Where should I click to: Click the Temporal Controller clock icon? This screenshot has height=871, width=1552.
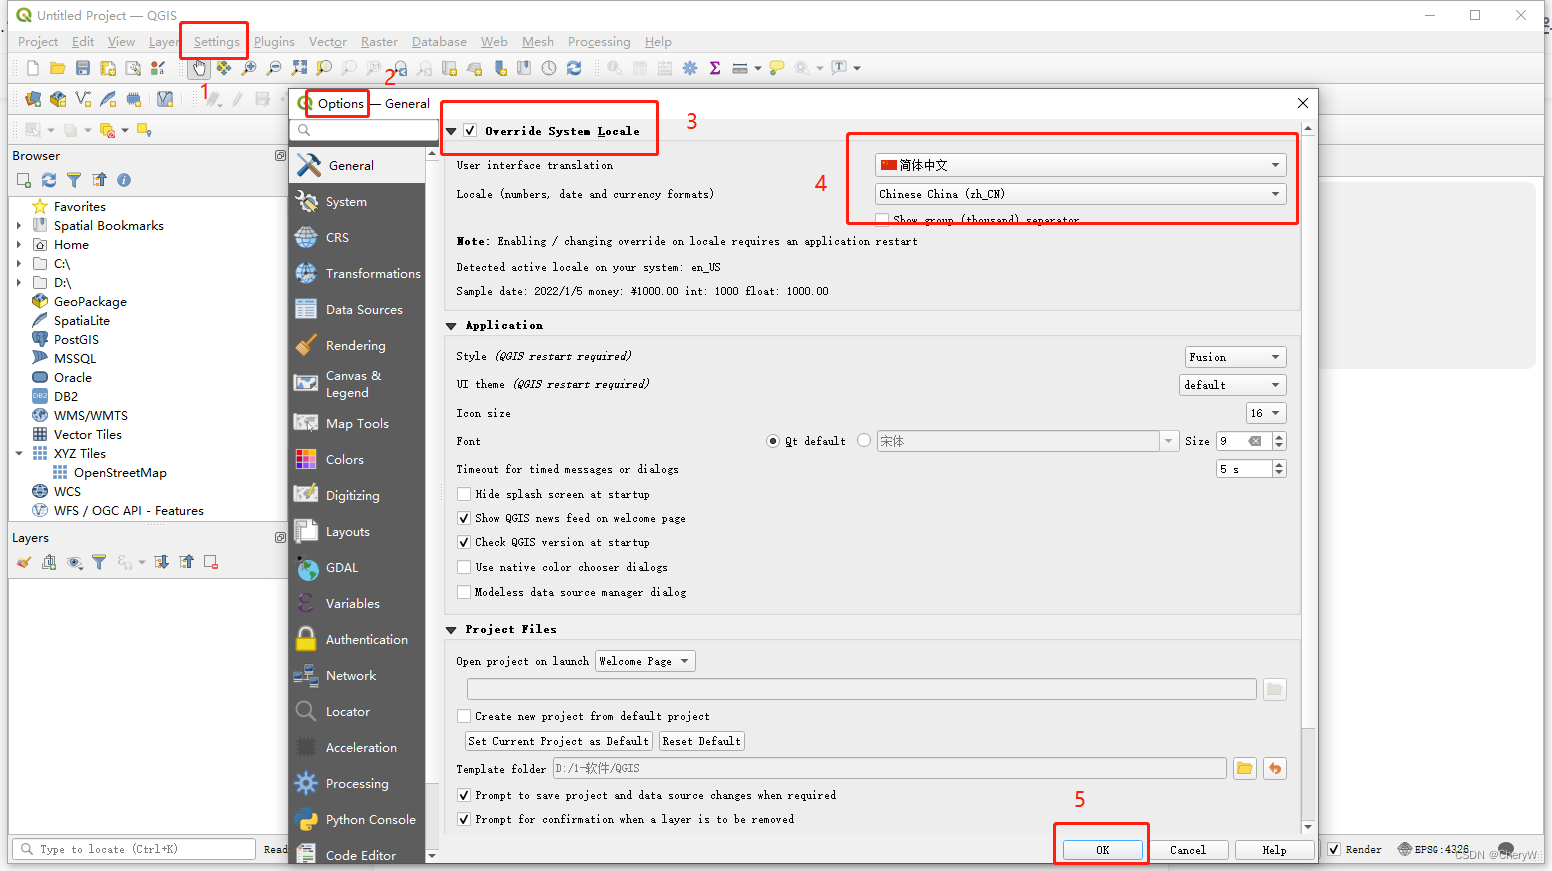click(x=549, y=68)
